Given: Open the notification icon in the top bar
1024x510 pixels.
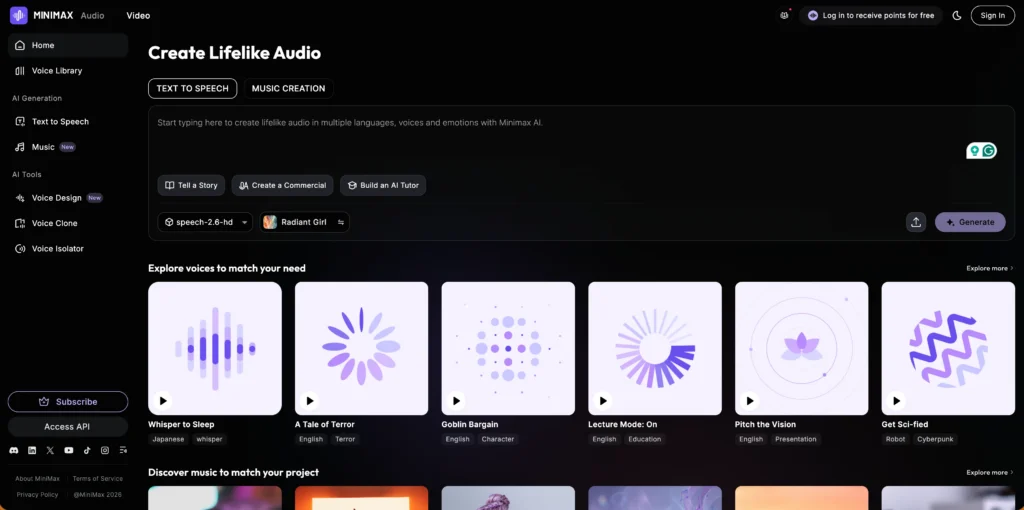Looking at the screenshot, I should pos(784,15).
